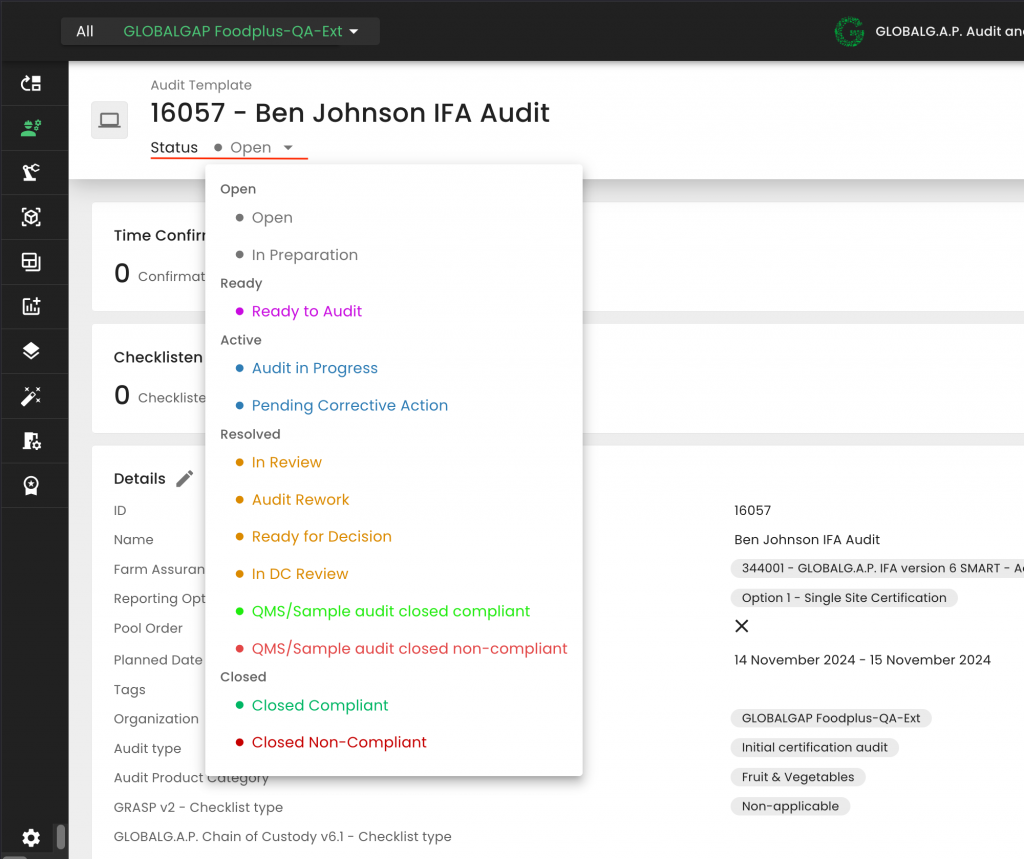Open the stacked layers sidebar icon
Viewport: 1024px width, 859px height.
[x=31, y=350]
